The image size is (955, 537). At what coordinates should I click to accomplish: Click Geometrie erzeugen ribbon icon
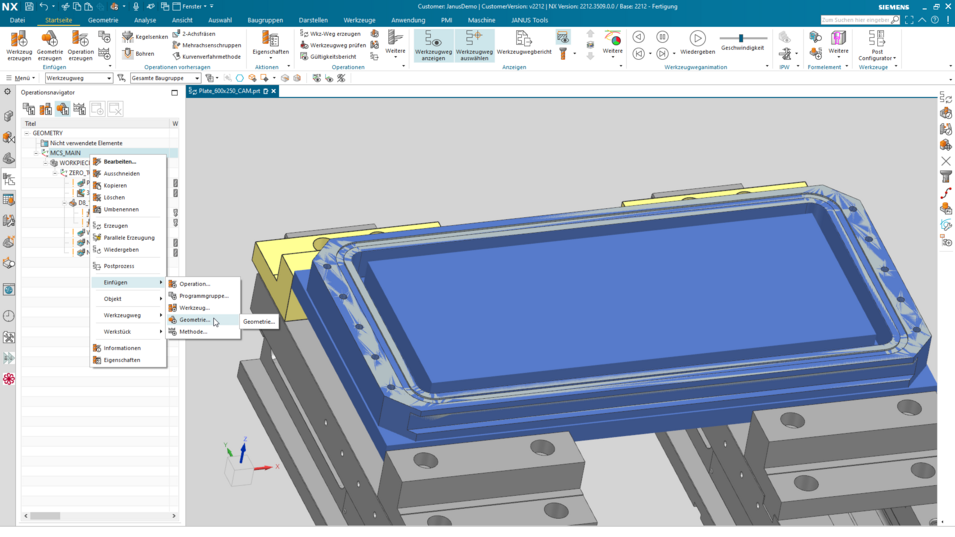49,46
